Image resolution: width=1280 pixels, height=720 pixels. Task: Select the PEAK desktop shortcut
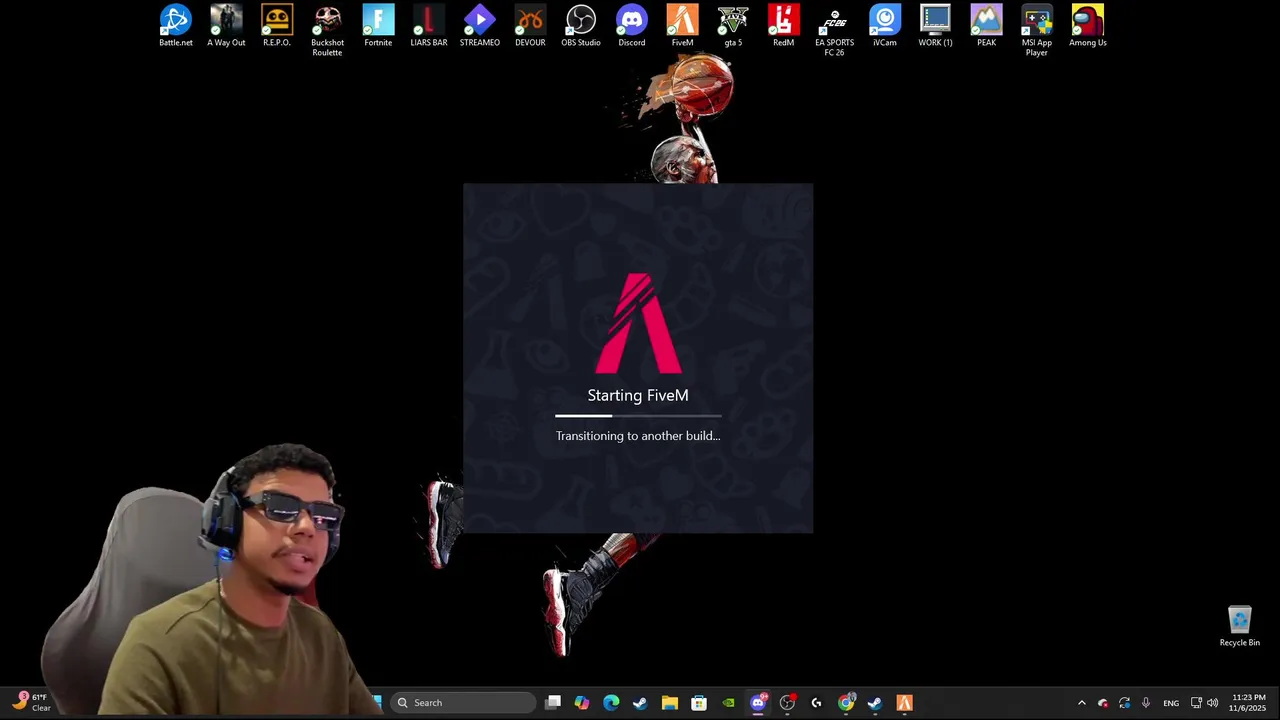pyautogui.click(x=986, y=26)
